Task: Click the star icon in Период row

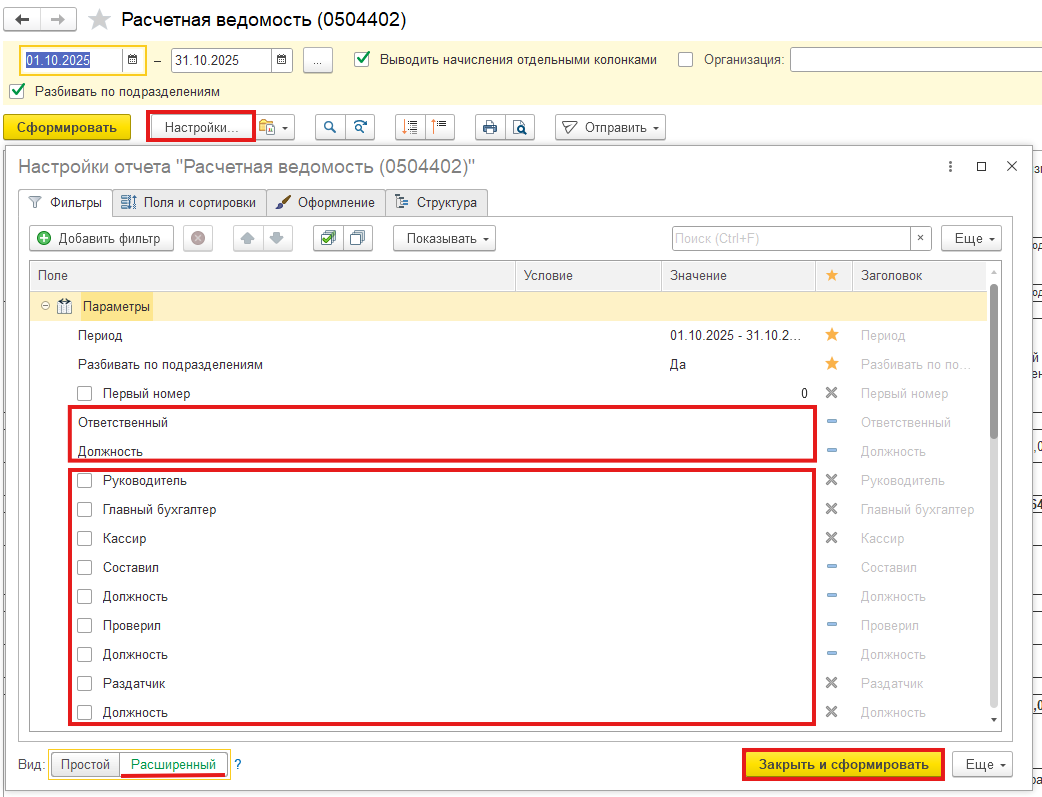Action: point(831,335)
